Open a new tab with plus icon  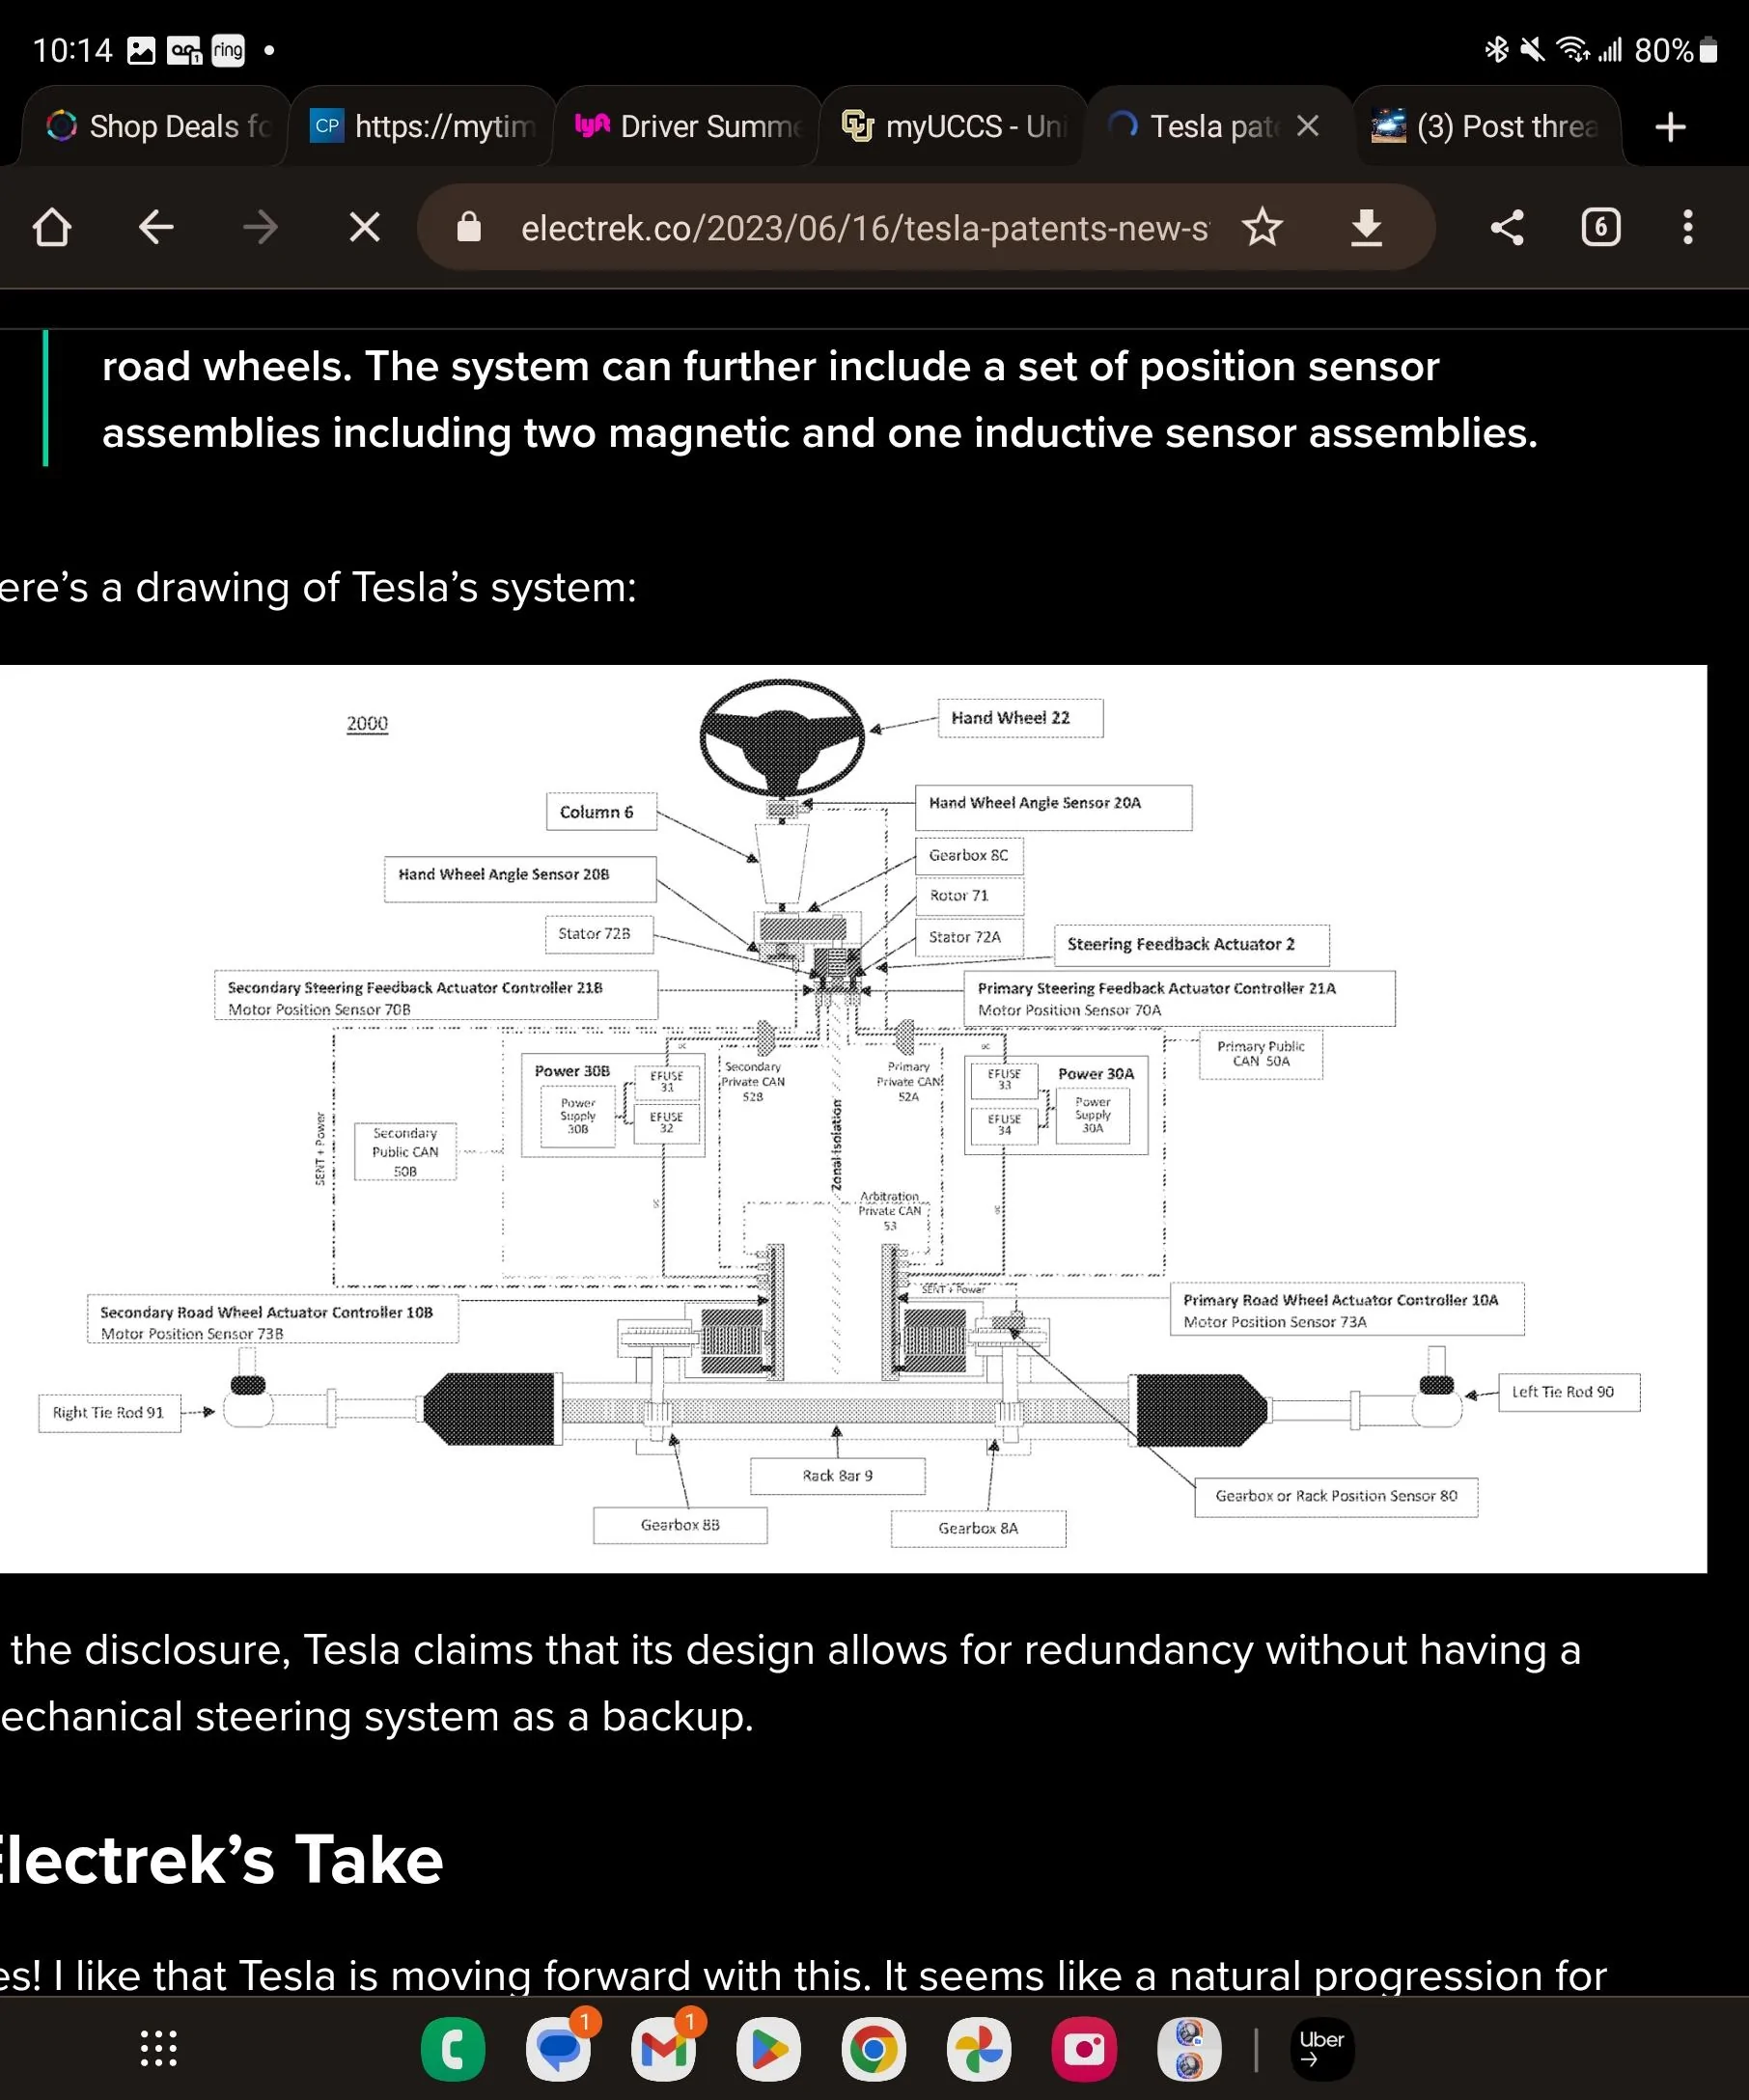point(1670,127)
